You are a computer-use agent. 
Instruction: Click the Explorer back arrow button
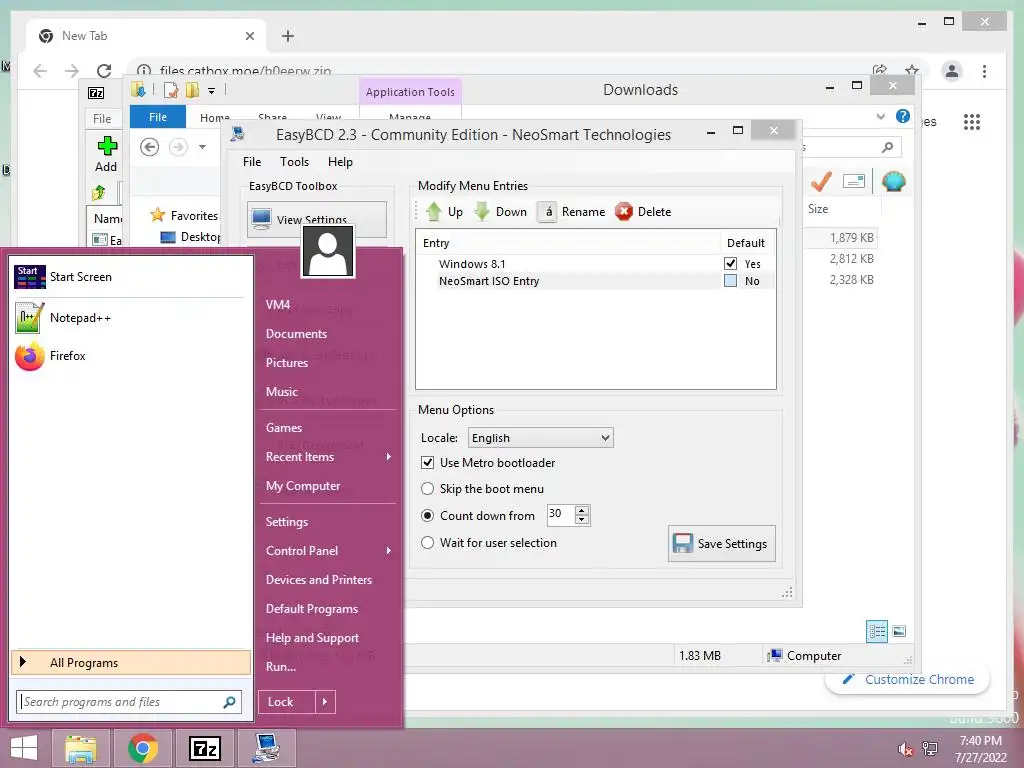[150, 147]
